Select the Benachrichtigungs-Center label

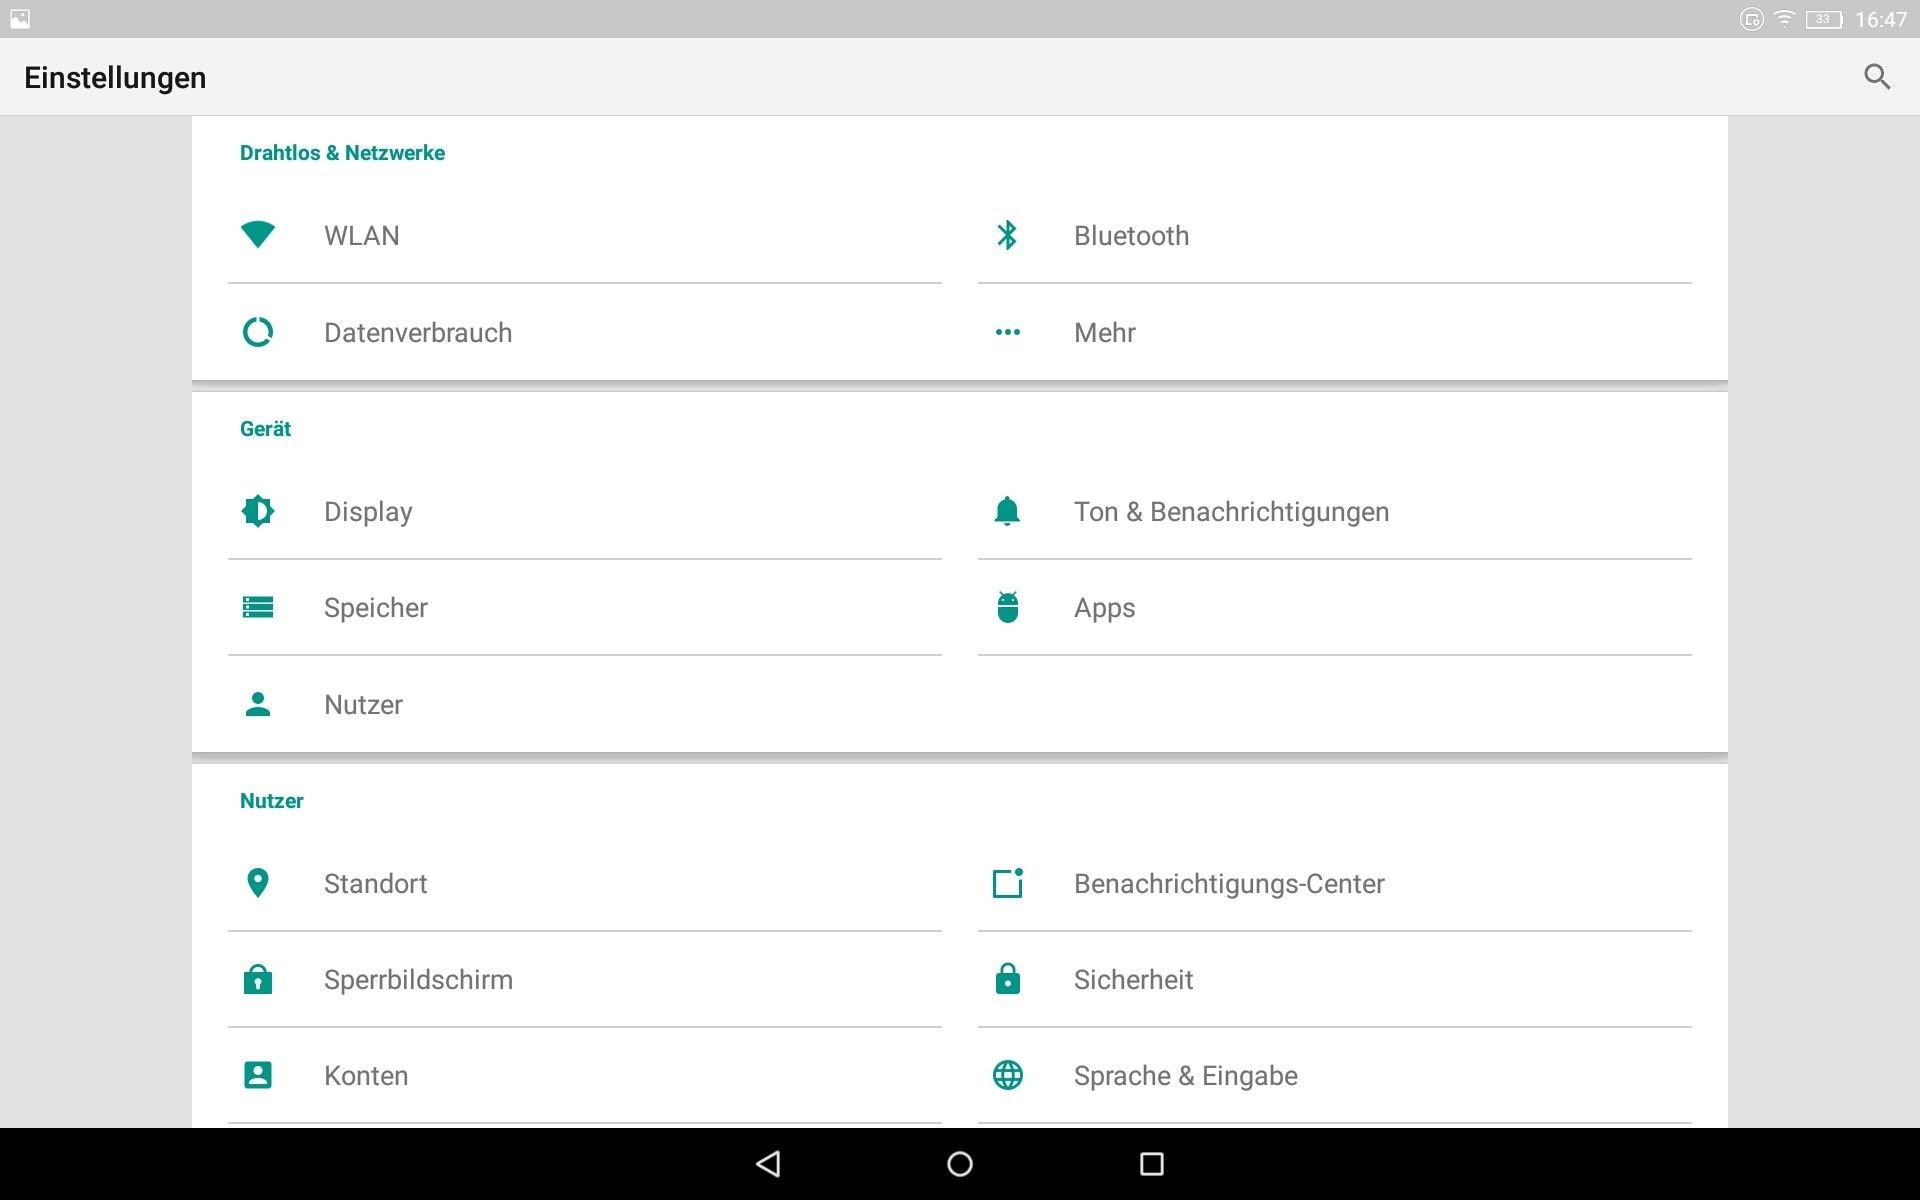tap(1229, 884)
